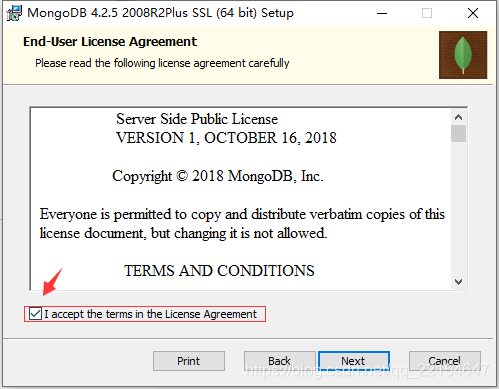Cancel the MongoDB installation
The image size is (499, 389).
point(445,361)
